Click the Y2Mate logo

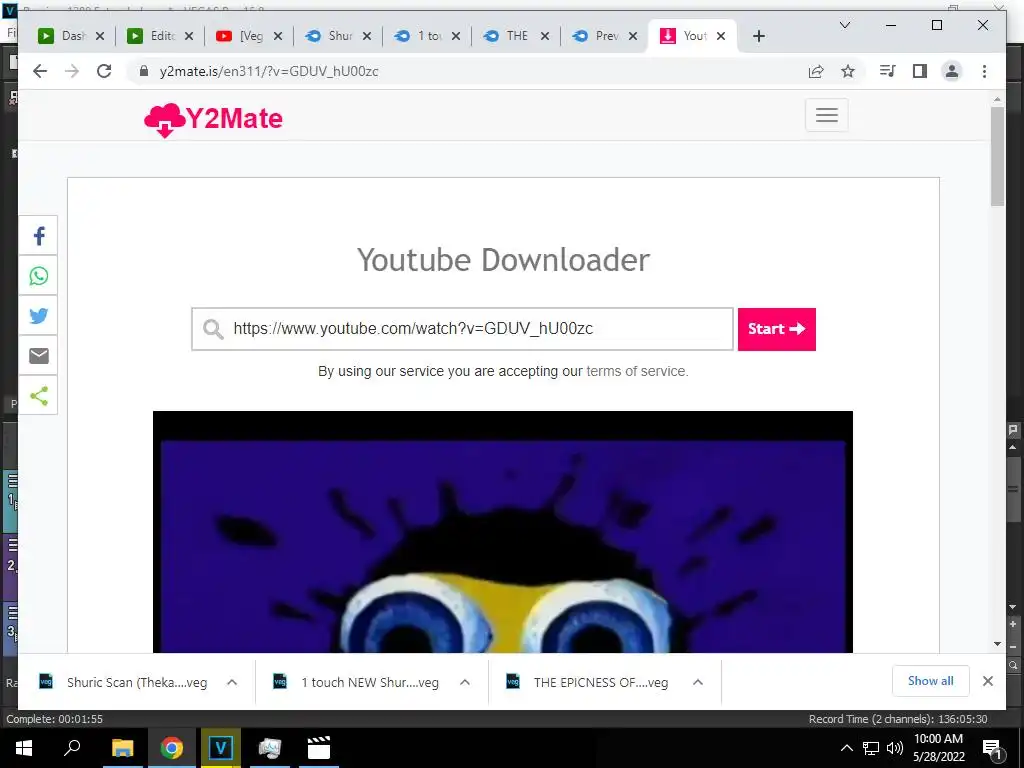coord(213,120)
